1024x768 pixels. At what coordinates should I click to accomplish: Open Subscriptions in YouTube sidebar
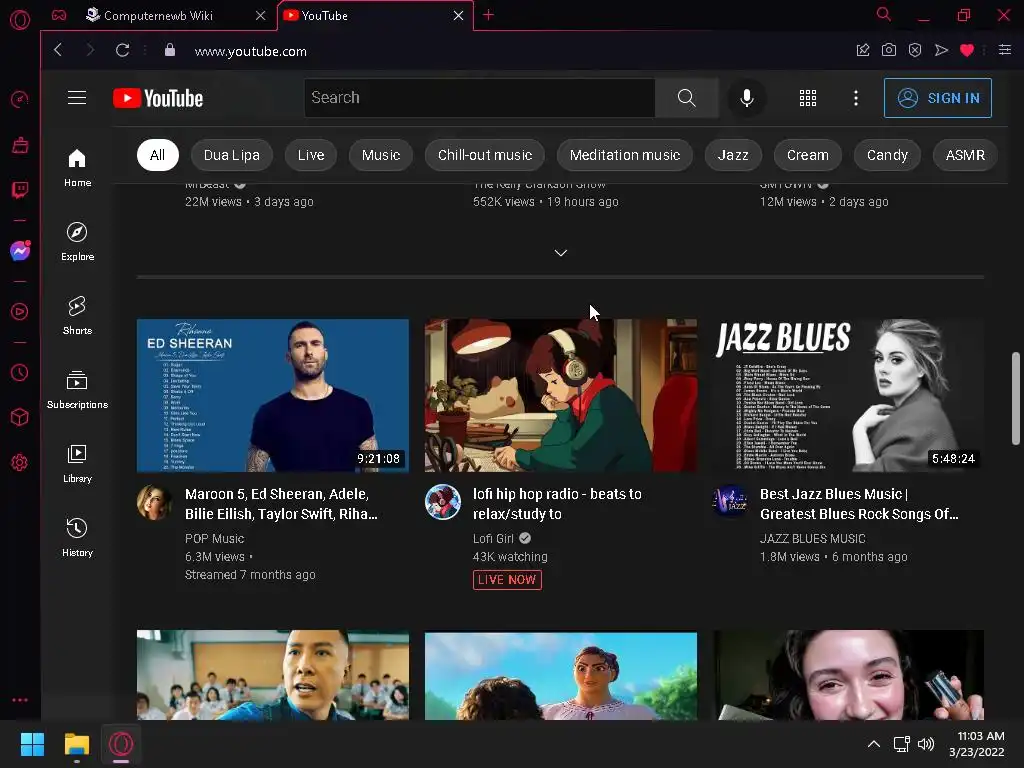pyautogui.click(x=77, y=389)
